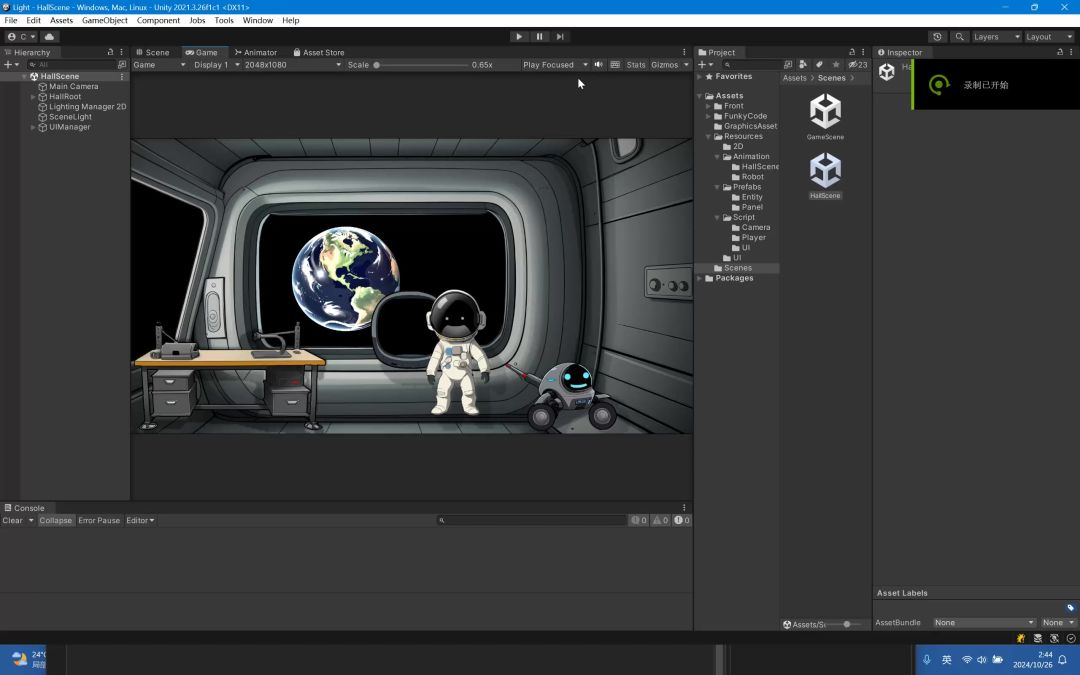Toggle the Stats overlay in Game view

636,65
